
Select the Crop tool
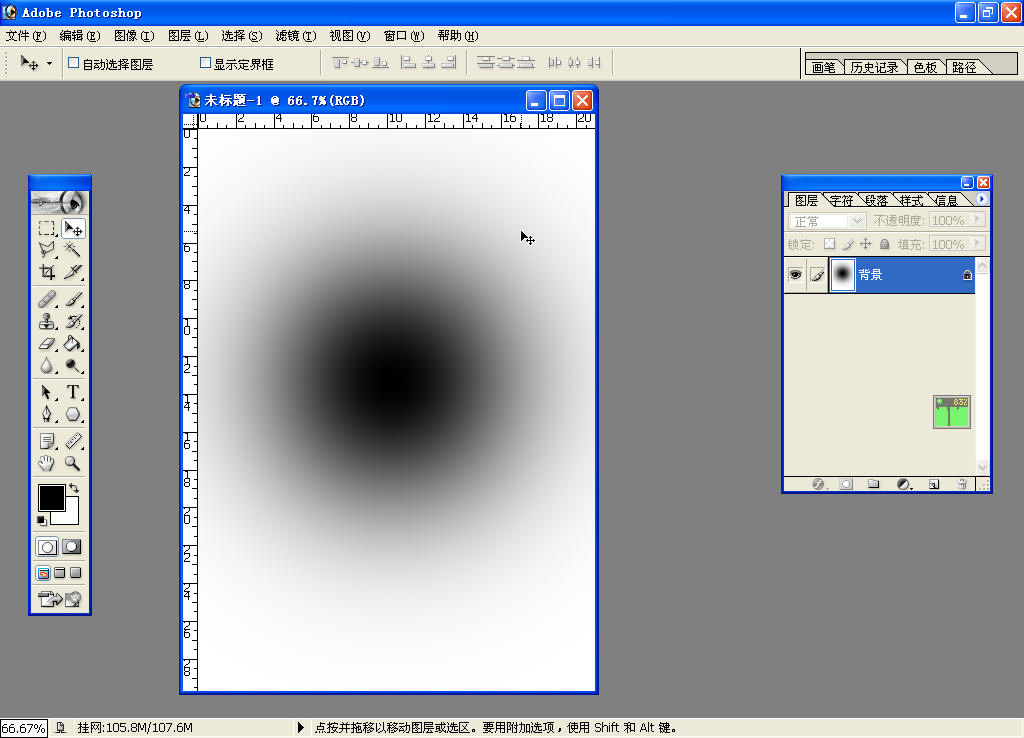[46, 270]
